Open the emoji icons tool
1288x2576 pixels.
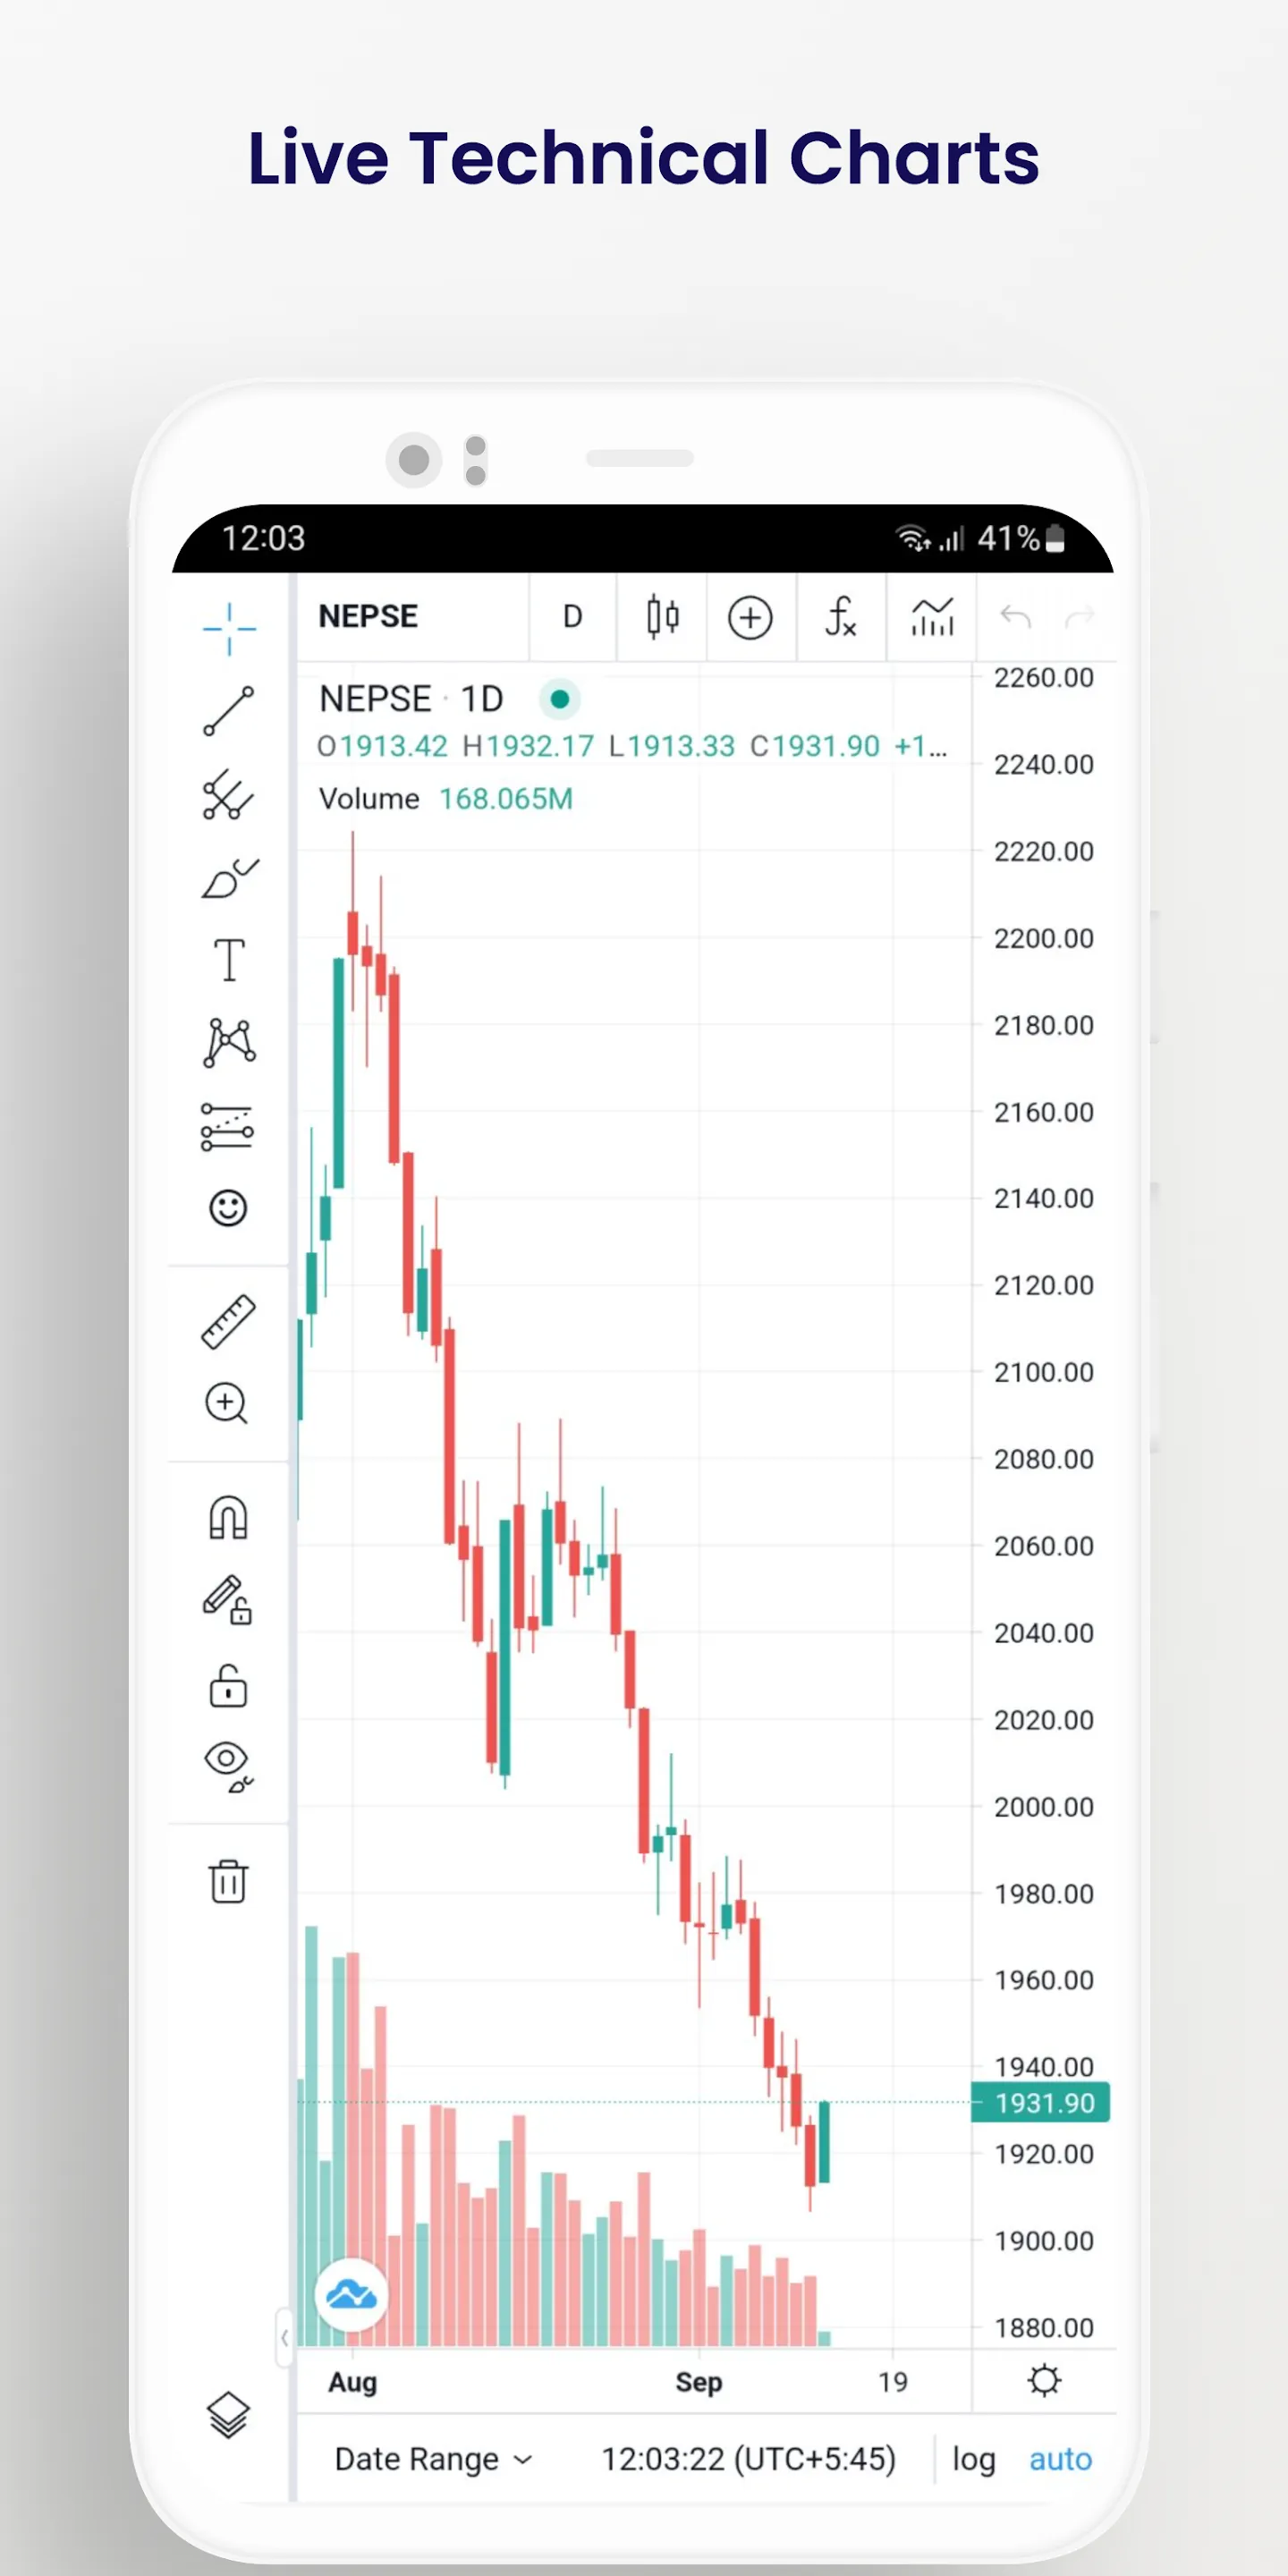coord(228,1208)
